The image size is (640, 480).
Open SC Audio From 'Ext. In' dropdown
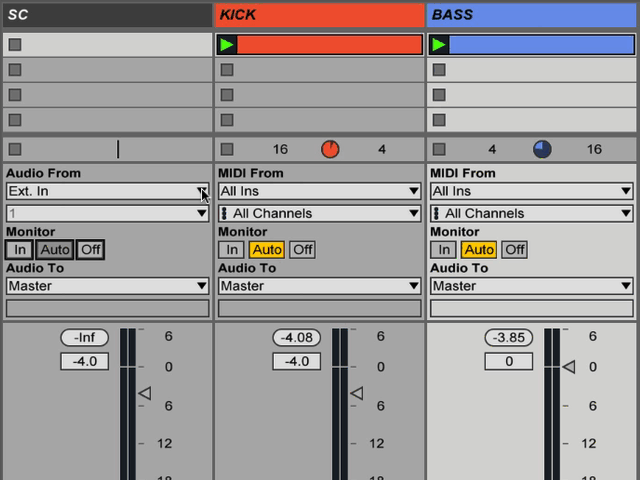(107, 191)
